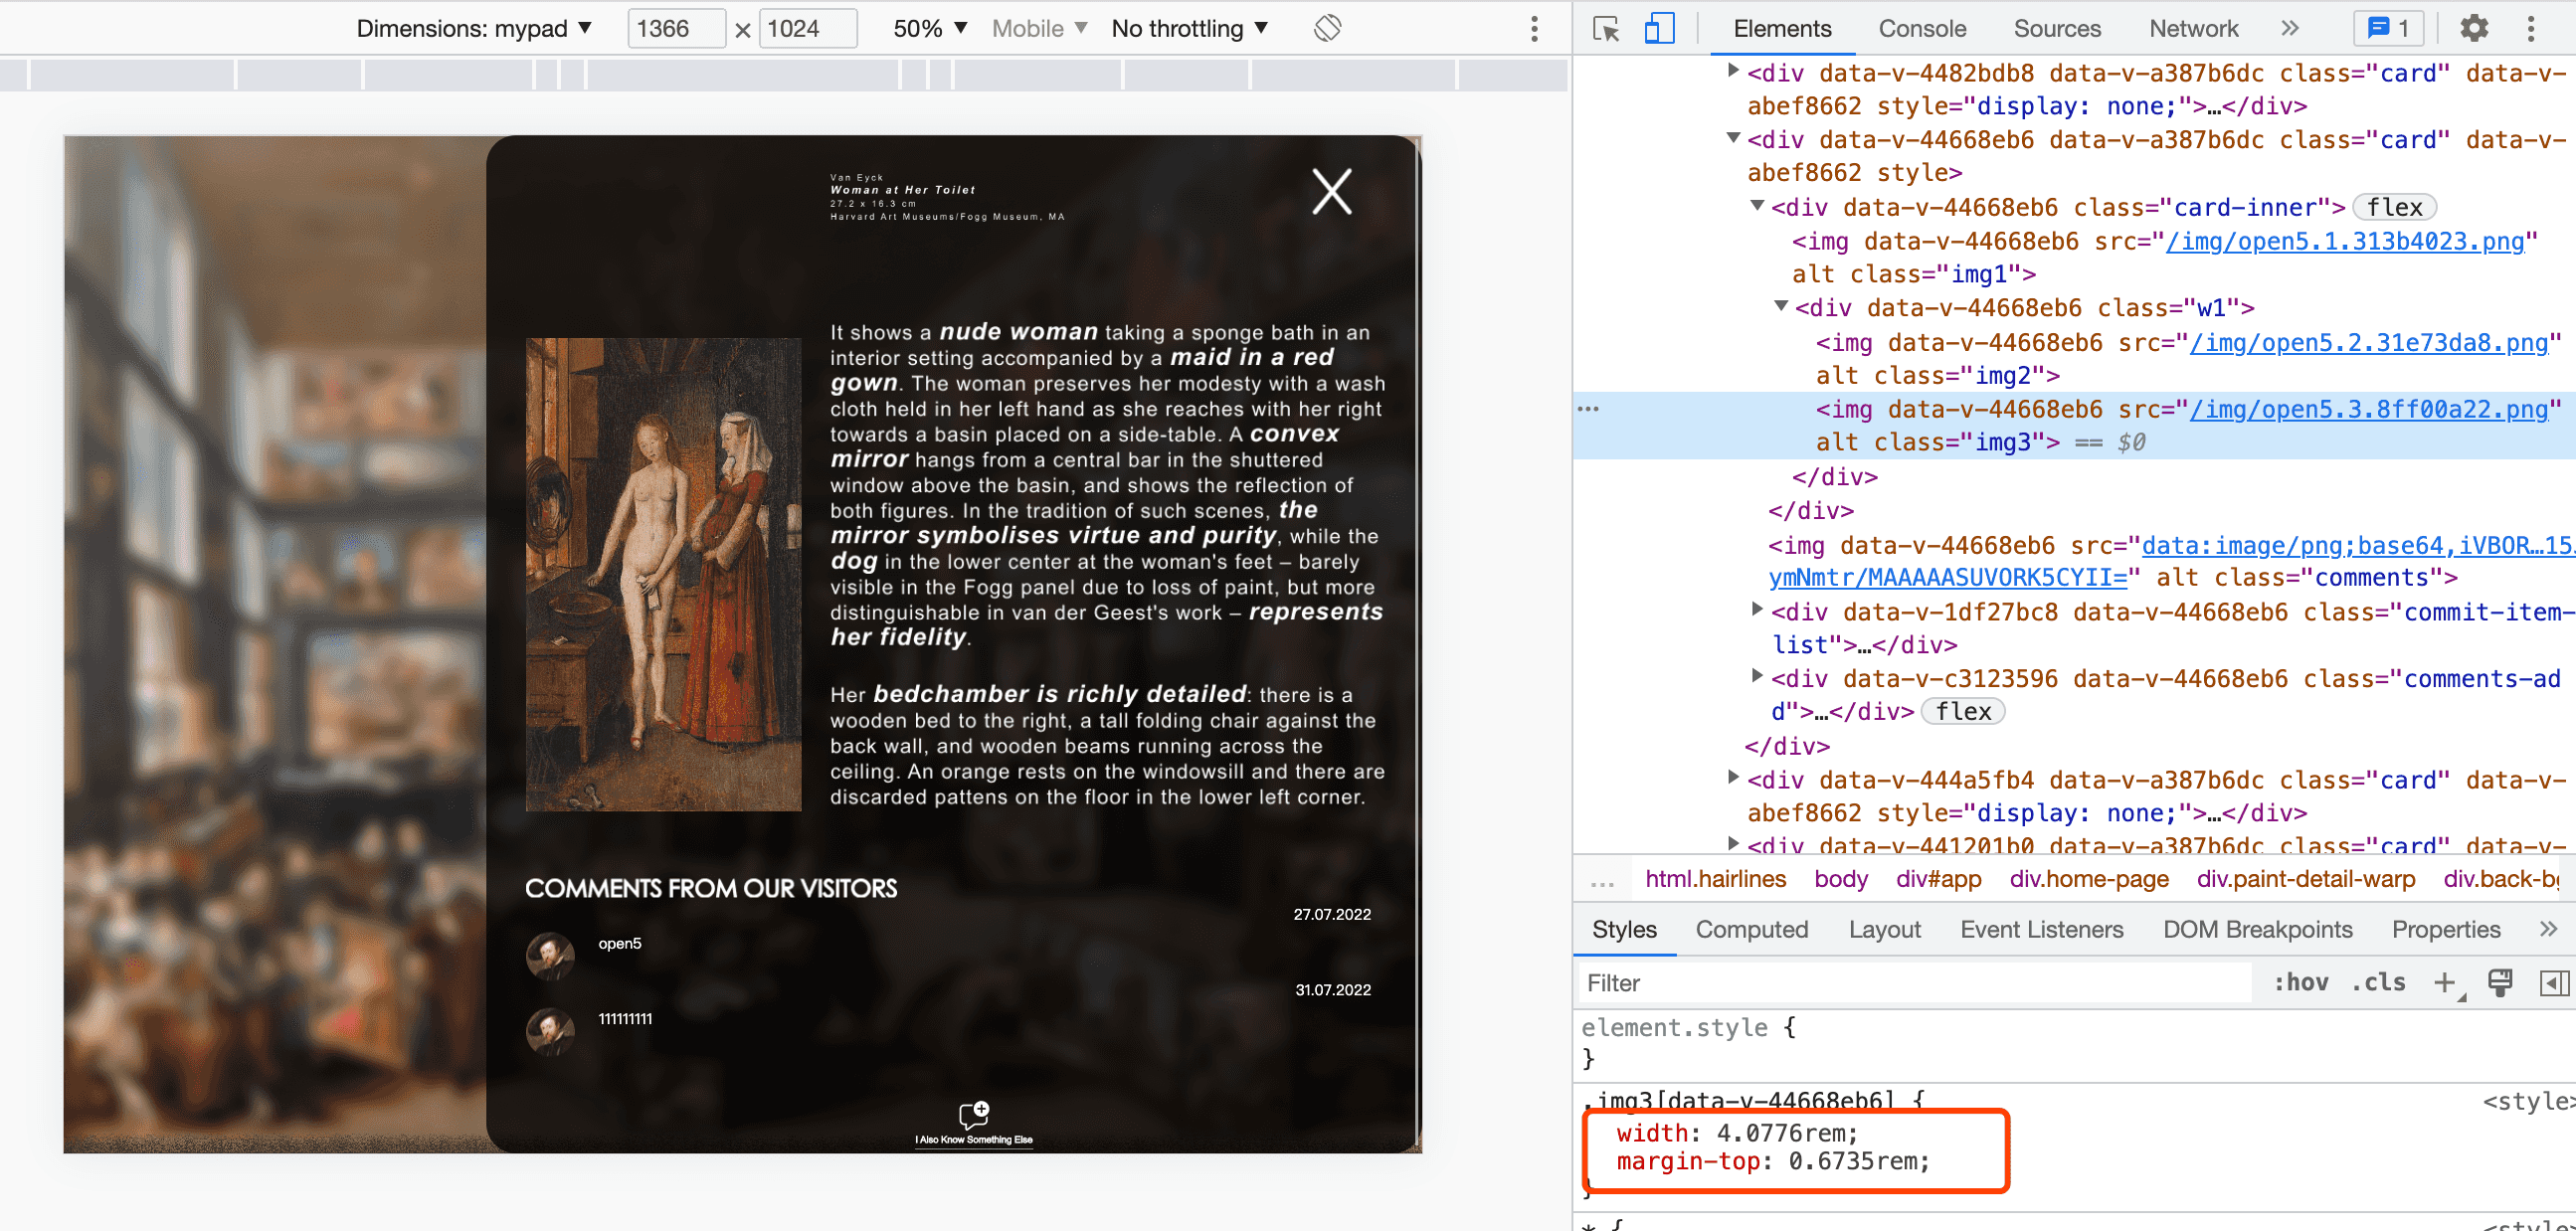Click 111111111 commenter avatar
The height and width of the screenshot is (1231, 2576).
coord(550,1032)
